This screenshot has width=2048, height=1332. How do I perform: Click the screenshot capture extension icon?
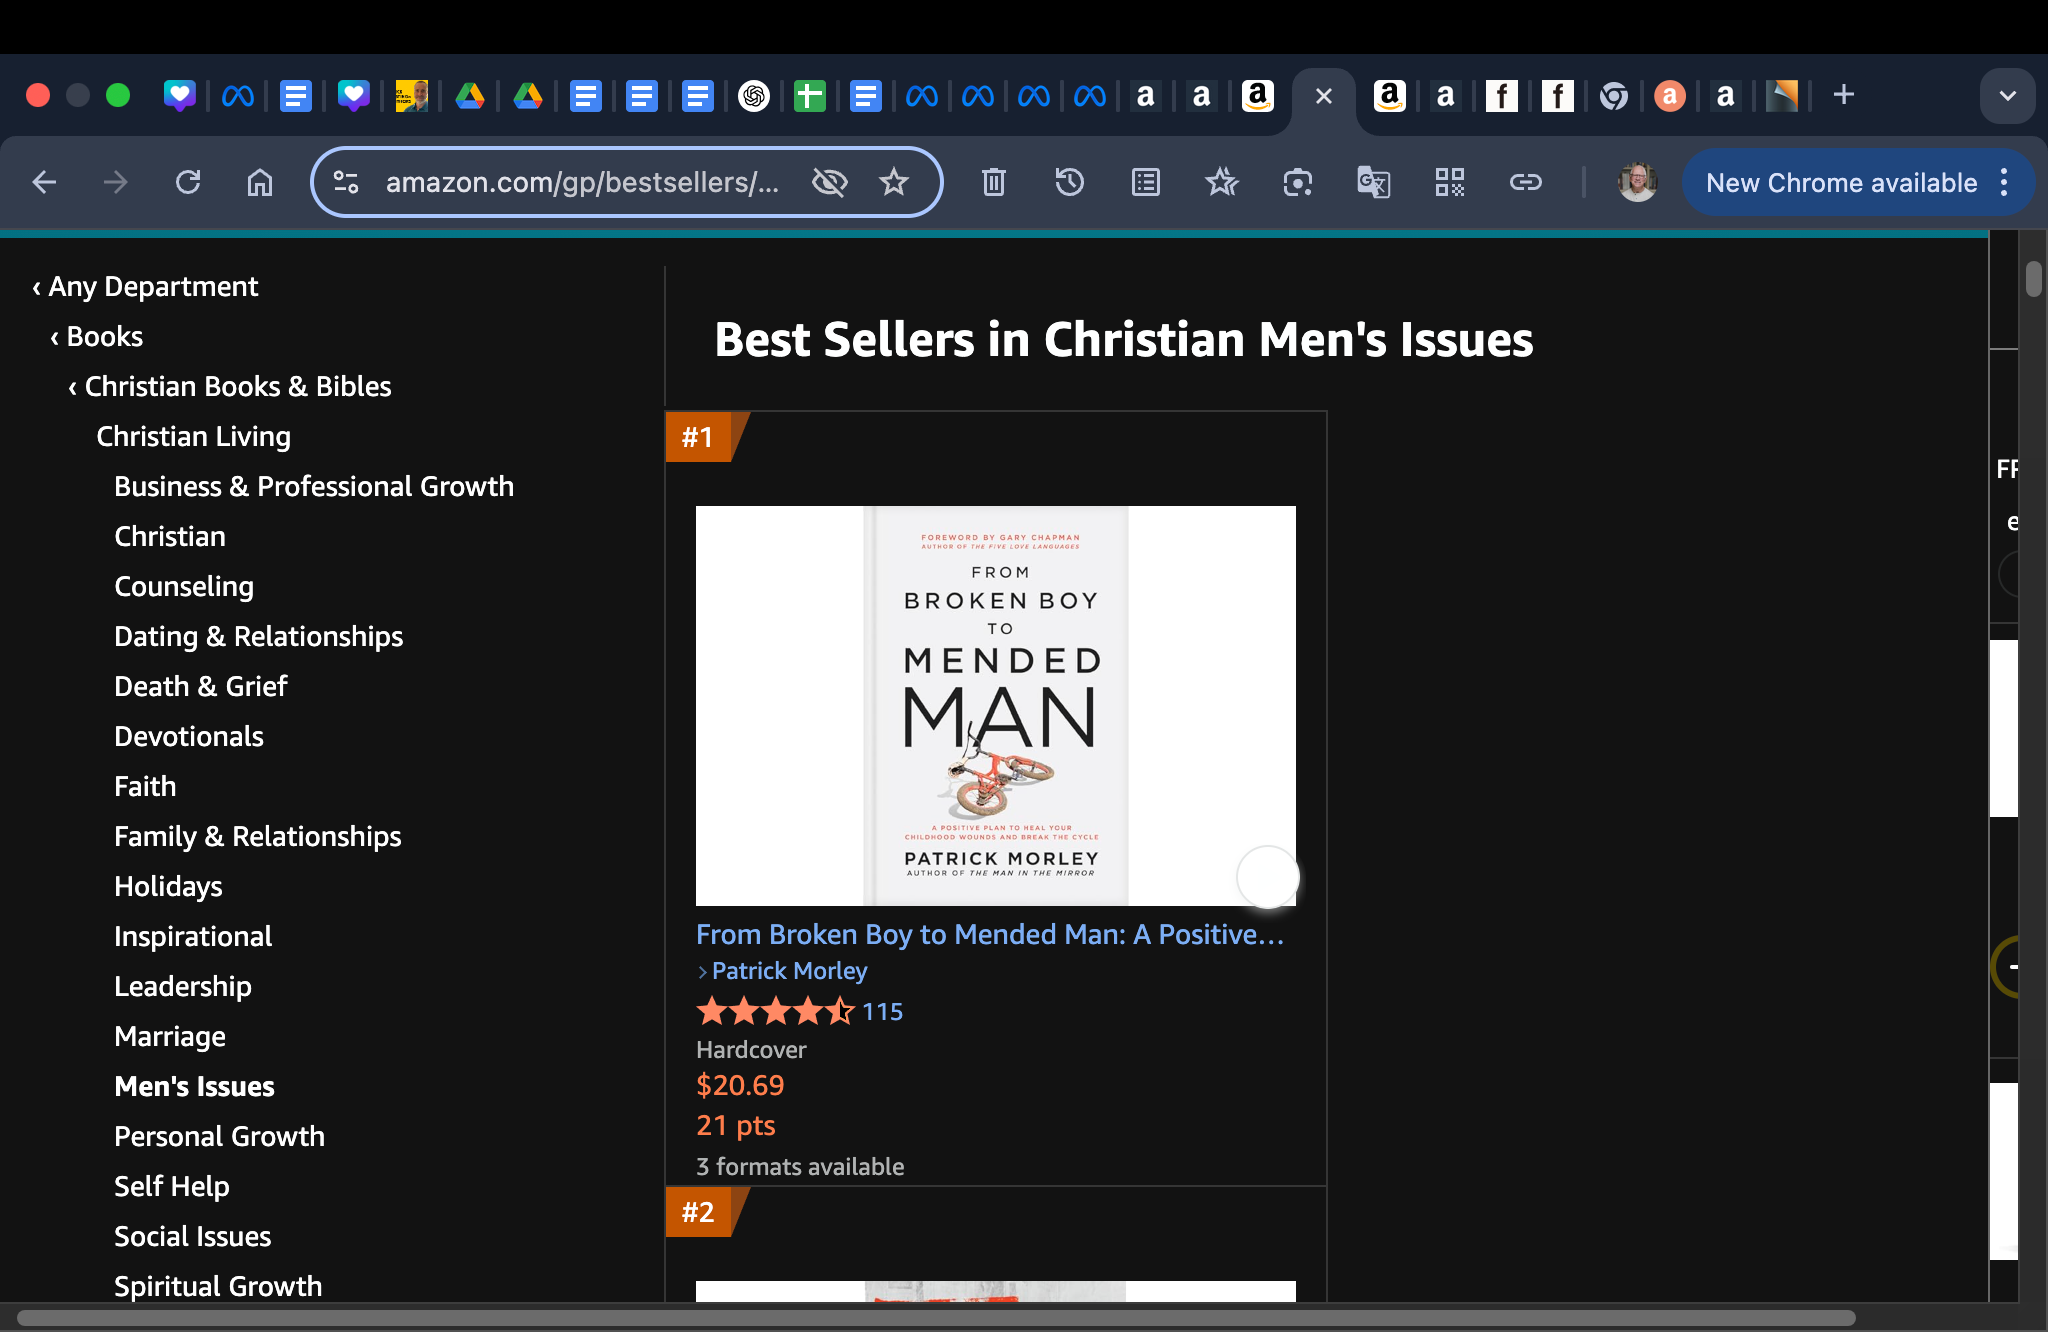[1297, 182]
